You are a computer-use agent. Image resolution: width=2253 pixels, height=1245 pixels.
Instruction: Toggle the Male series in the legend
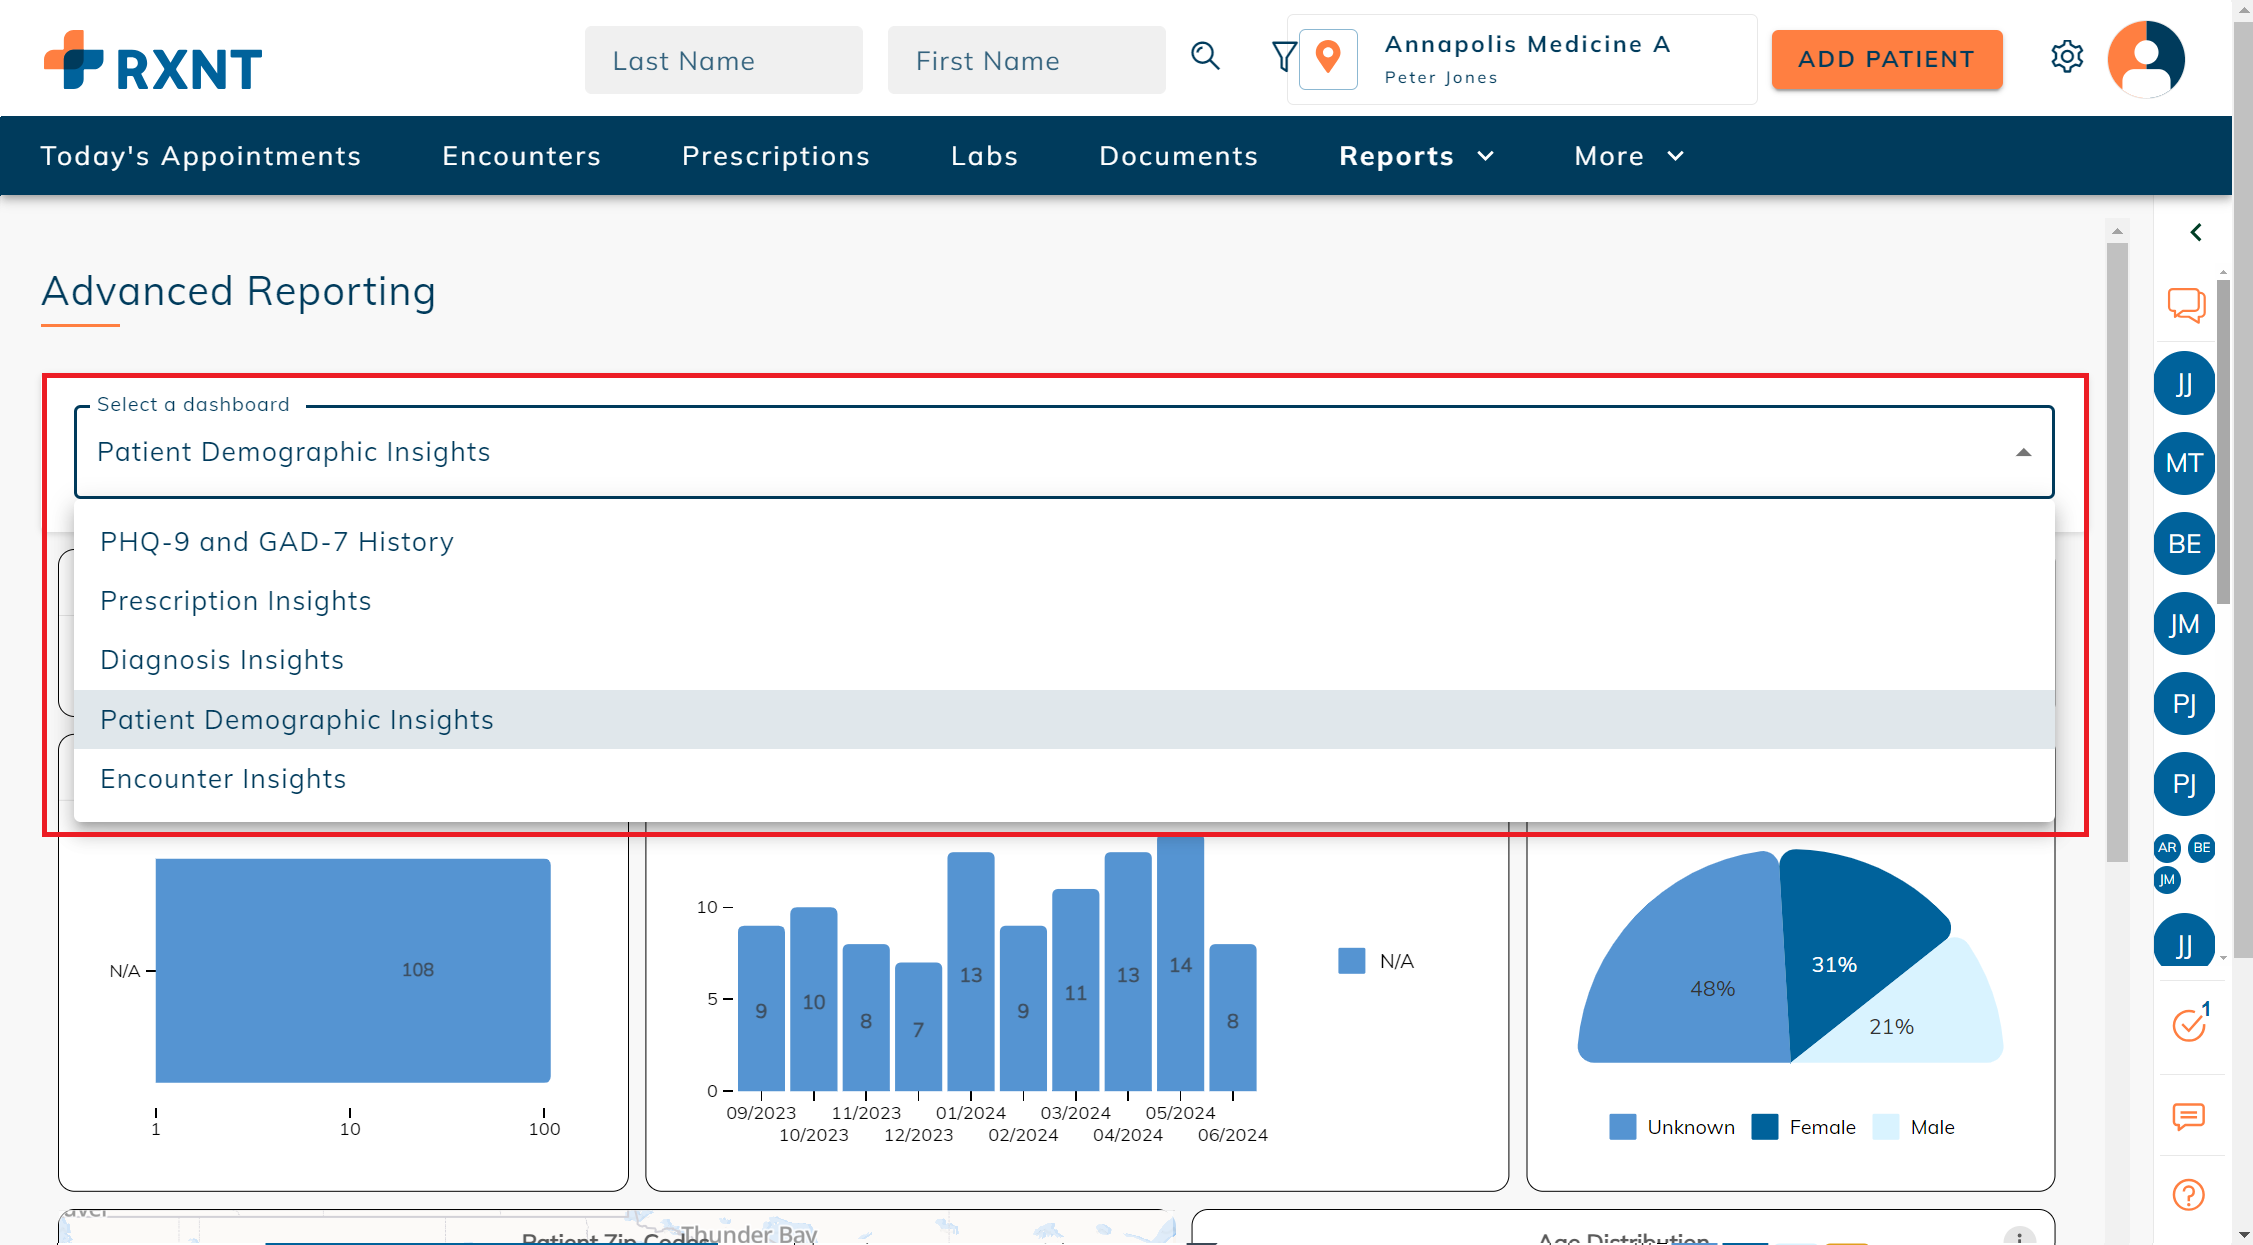[x=1913, y=1127]
